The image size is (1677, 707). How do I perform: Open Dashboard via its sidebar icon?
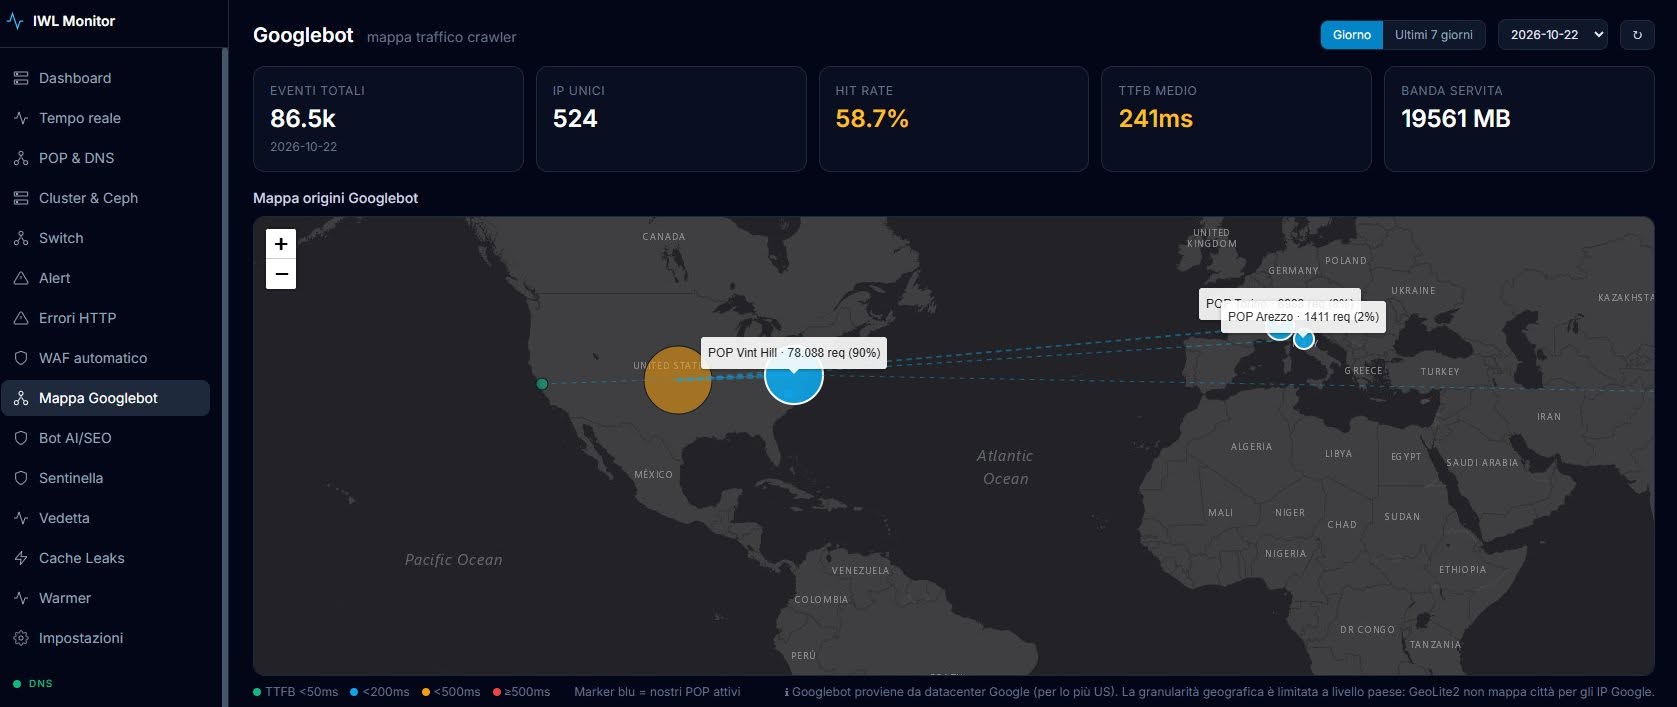21,78
